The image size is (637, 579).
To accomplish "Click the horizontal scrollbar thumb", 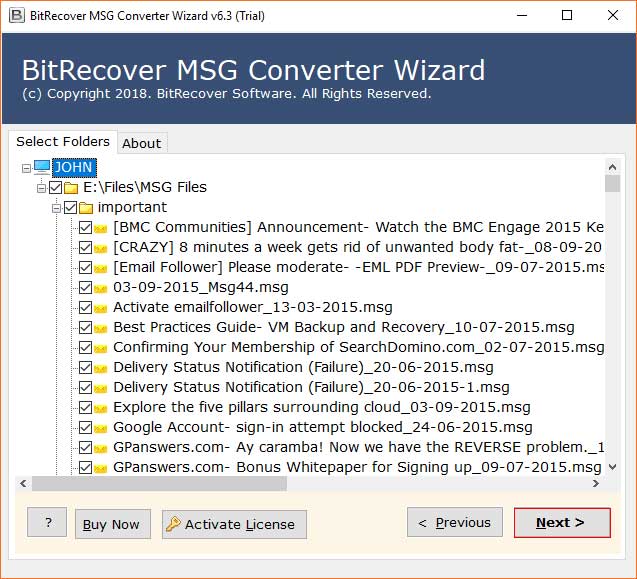I will point(159,484).
